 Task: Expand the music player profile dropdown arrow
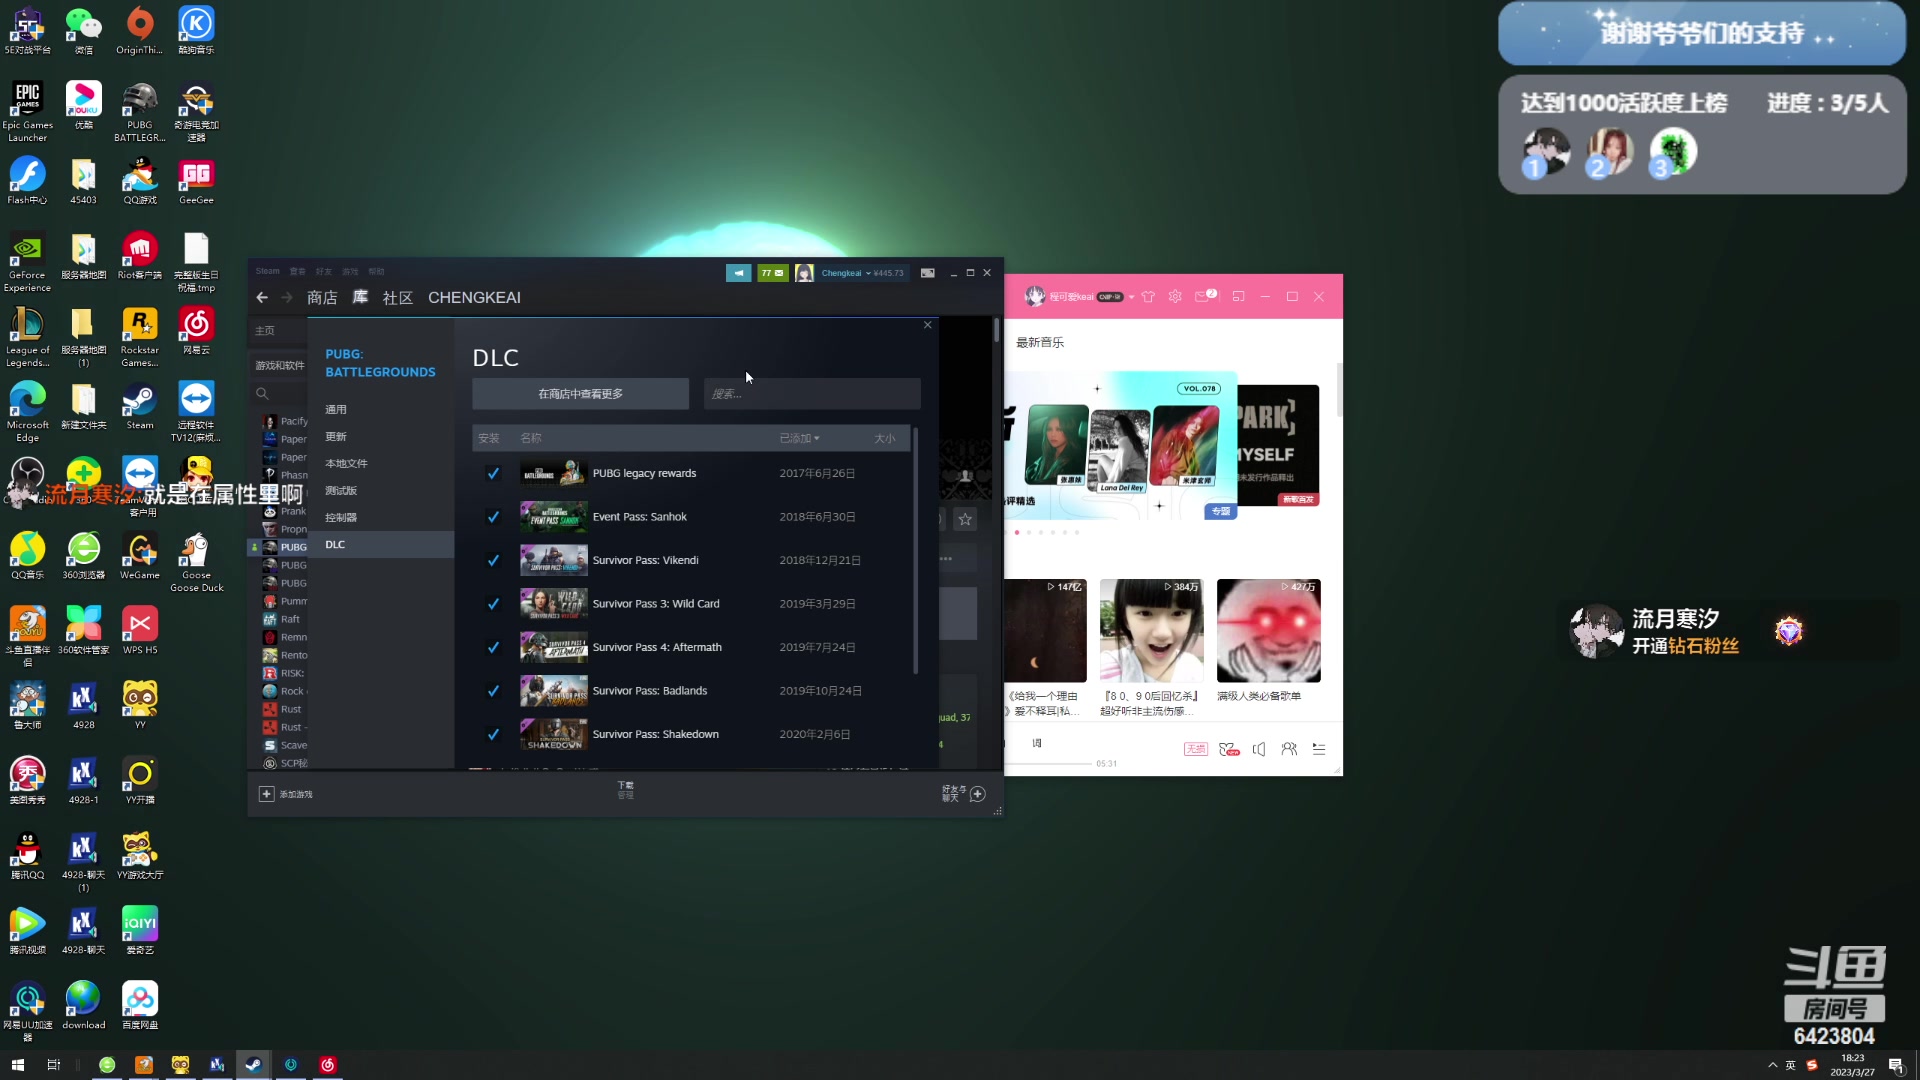click(x=1131, y=297)
